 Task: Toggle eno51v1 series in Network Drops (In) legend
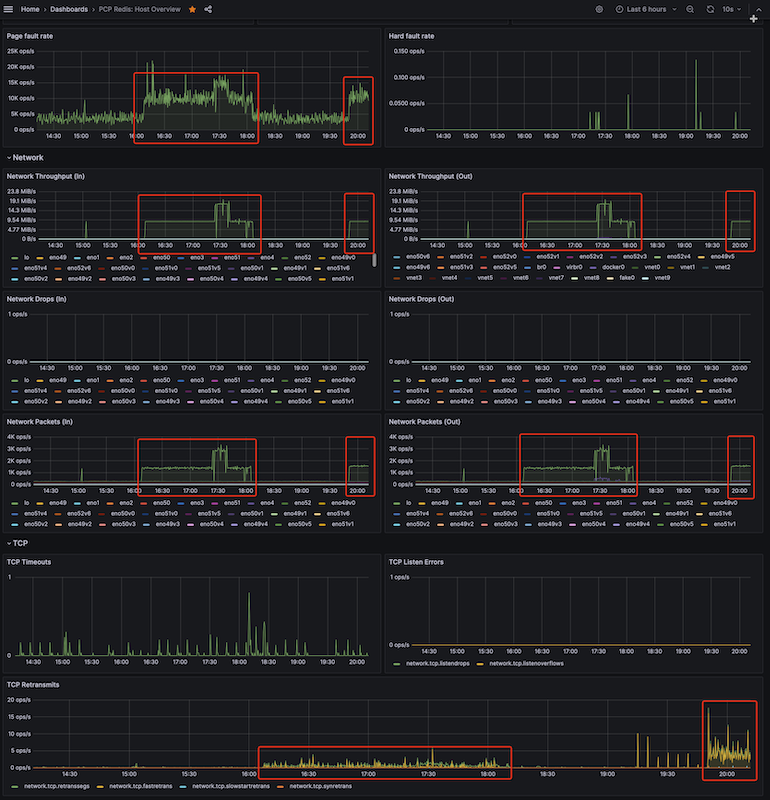click(x=342, y=402)
